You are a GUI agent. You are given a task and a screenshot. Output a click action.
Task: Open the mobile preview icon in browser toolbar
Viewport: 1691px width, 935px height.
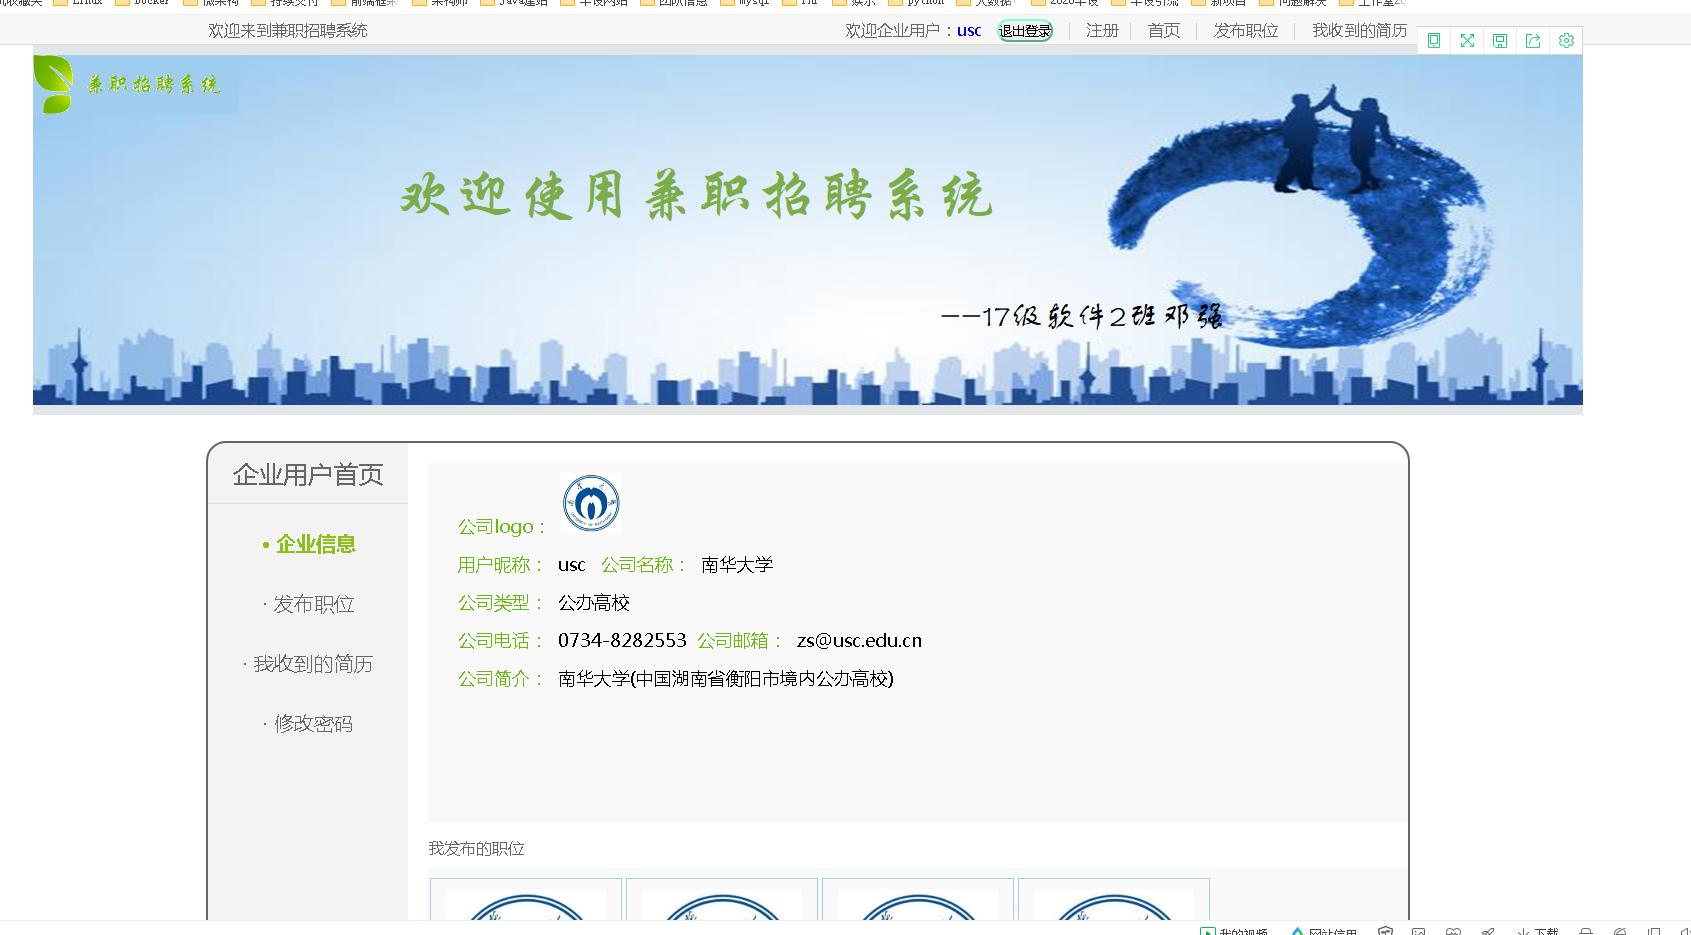(1434, 41)
